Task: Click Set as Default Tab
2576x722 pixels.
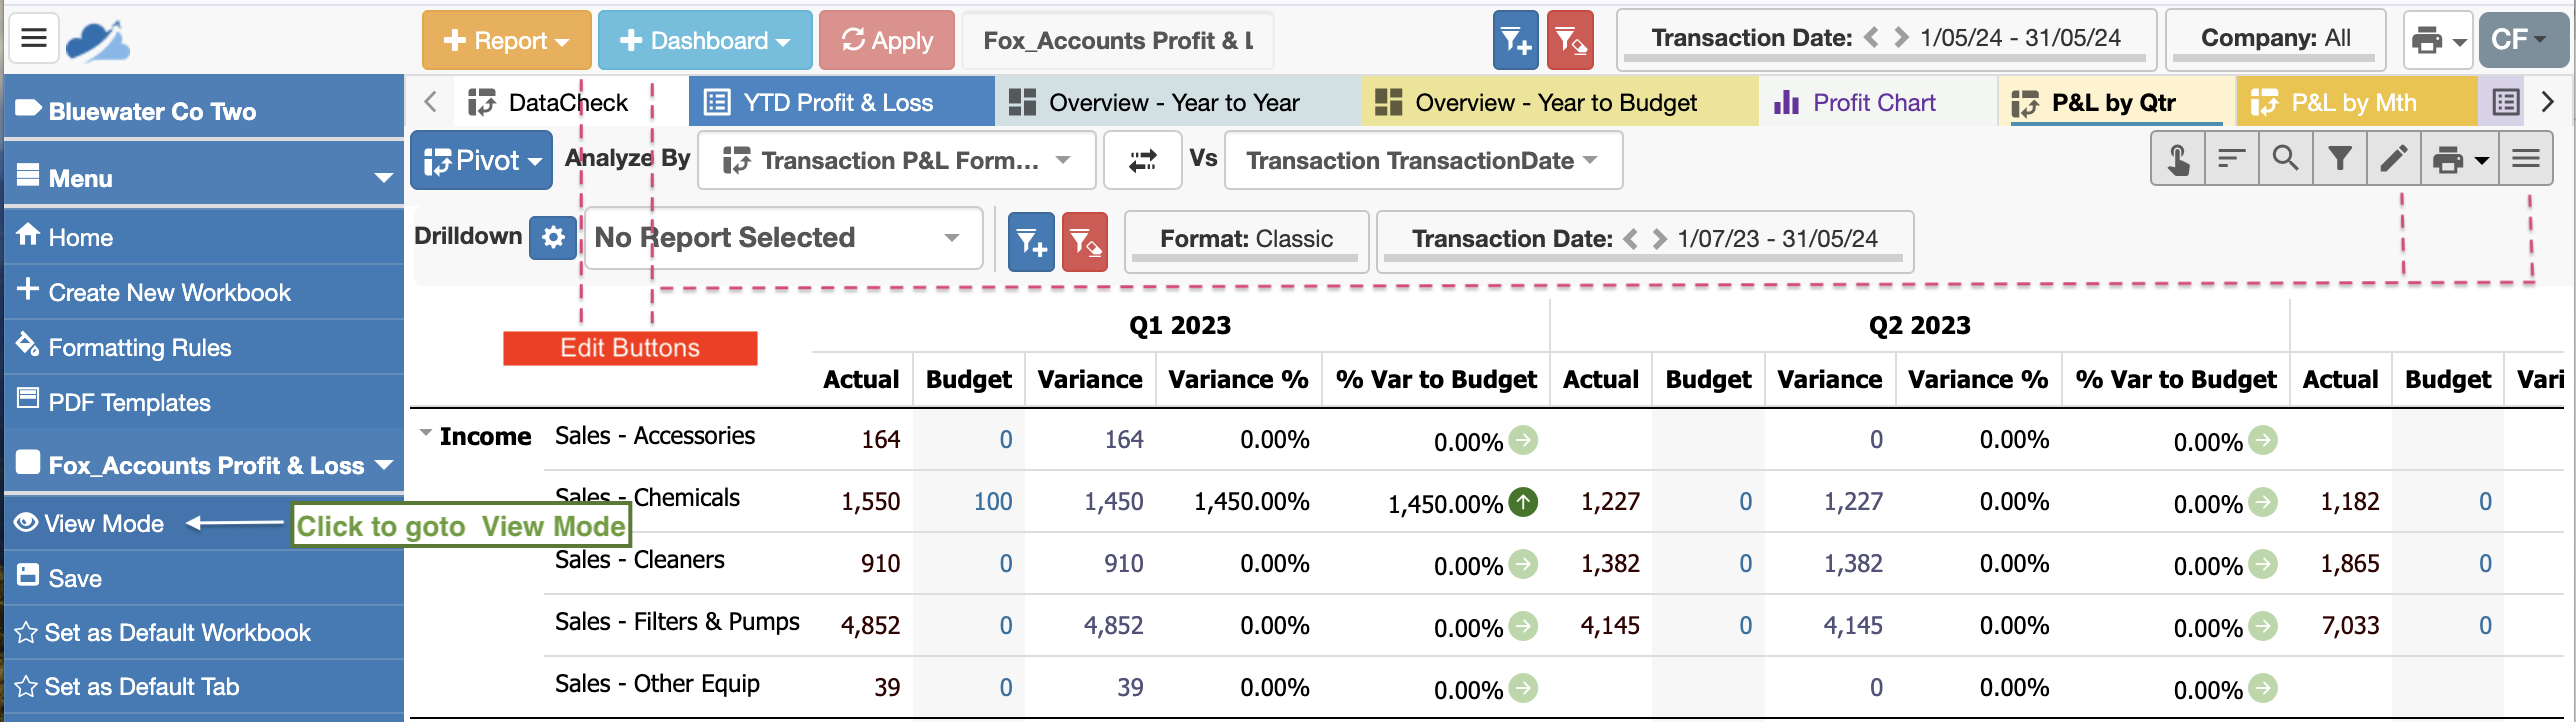Action: coord(204,687)
